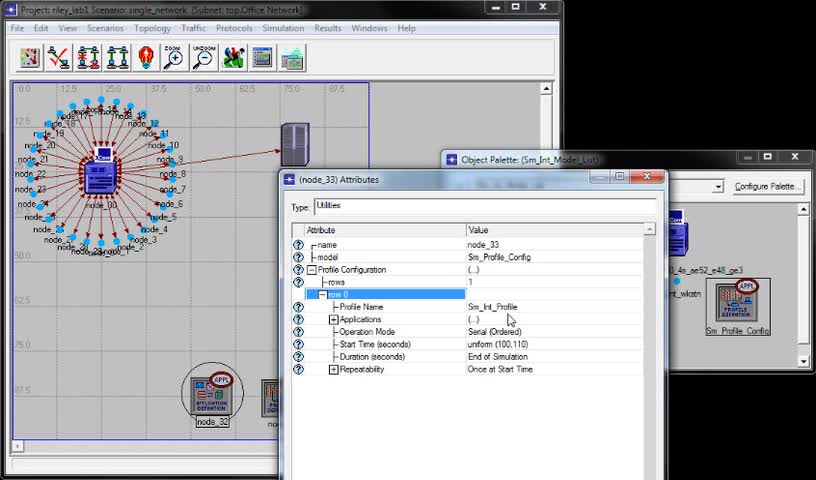Image resolution: width=816 pixels, height=480 pixels.
Task: Click the running man simulation icon
Action: 233,58
